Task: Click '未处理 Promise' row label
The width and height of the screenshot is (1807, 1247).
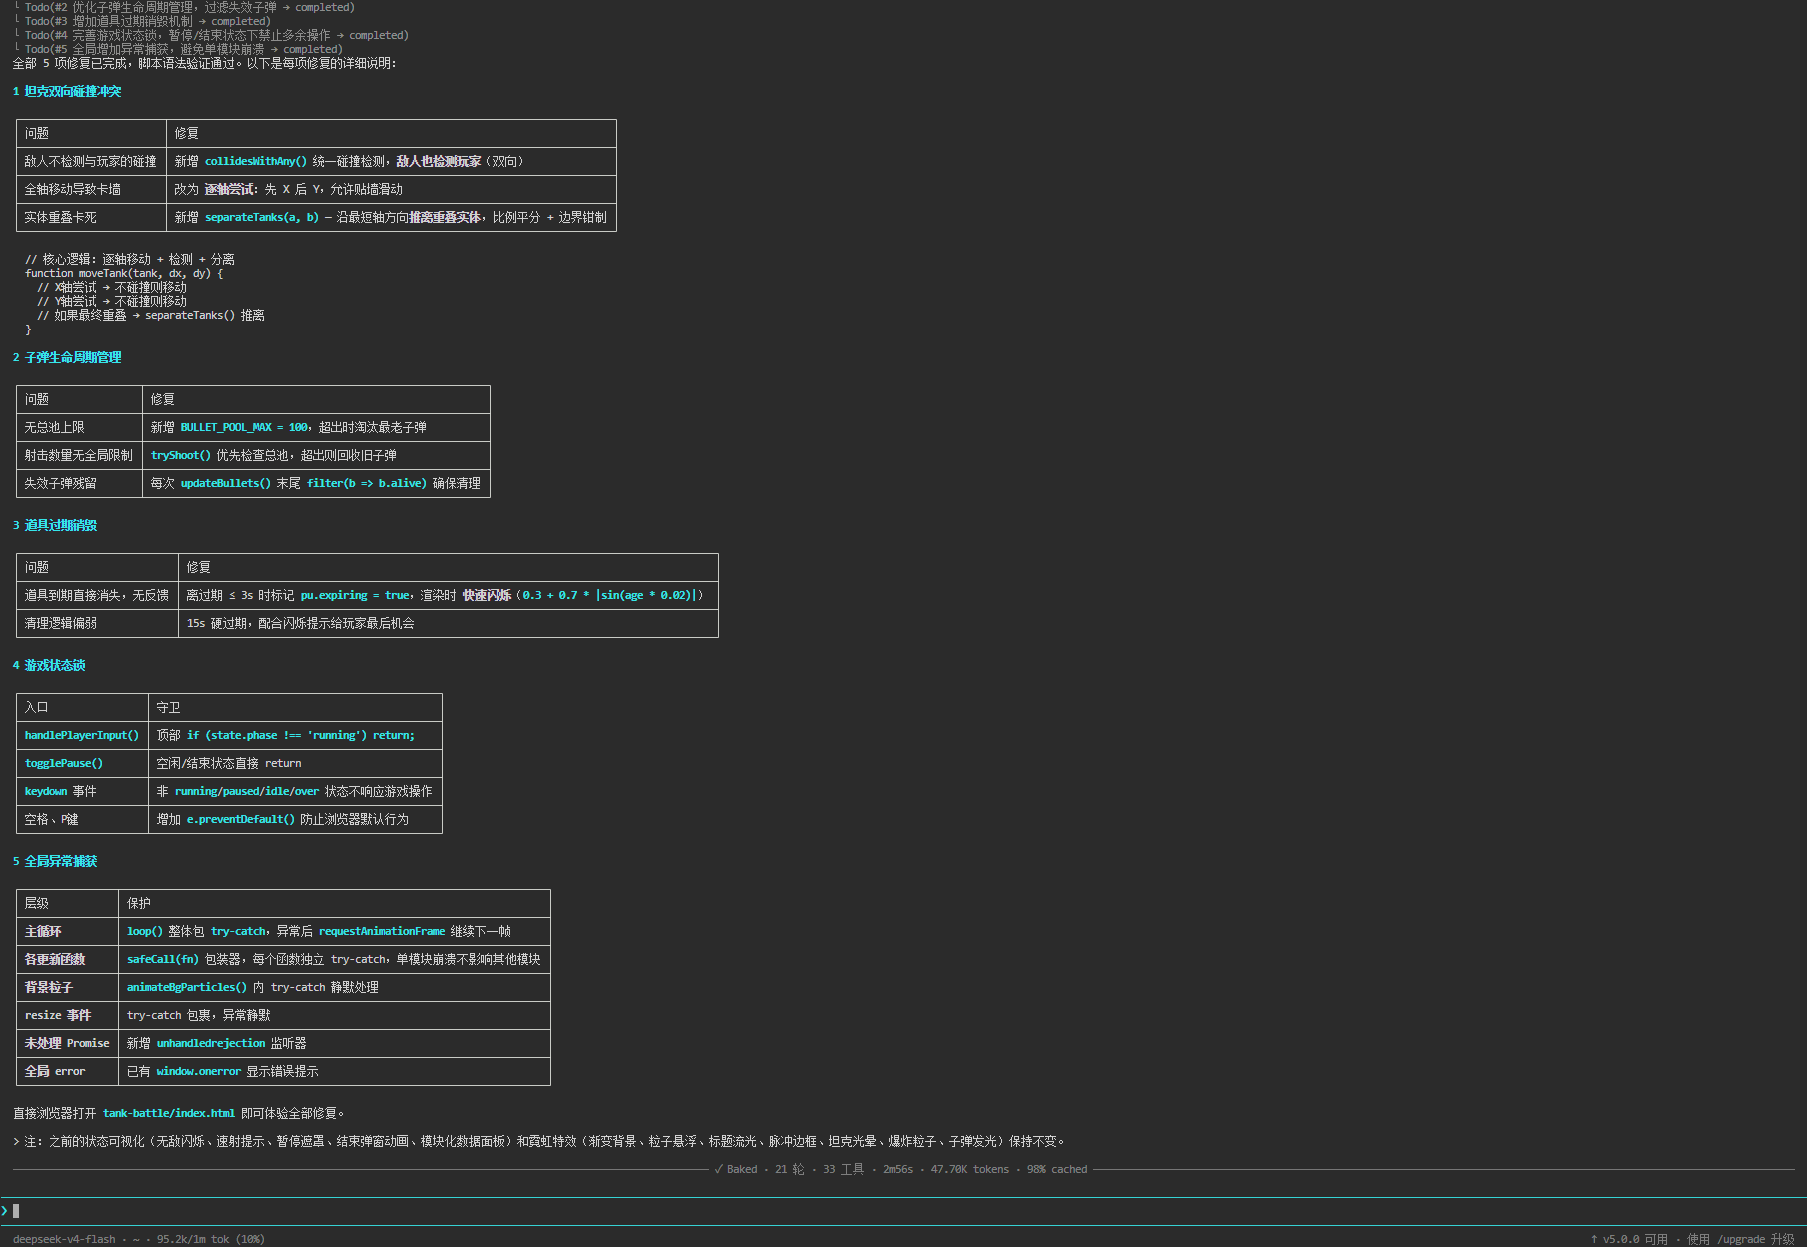Action: click(67, 1043)
